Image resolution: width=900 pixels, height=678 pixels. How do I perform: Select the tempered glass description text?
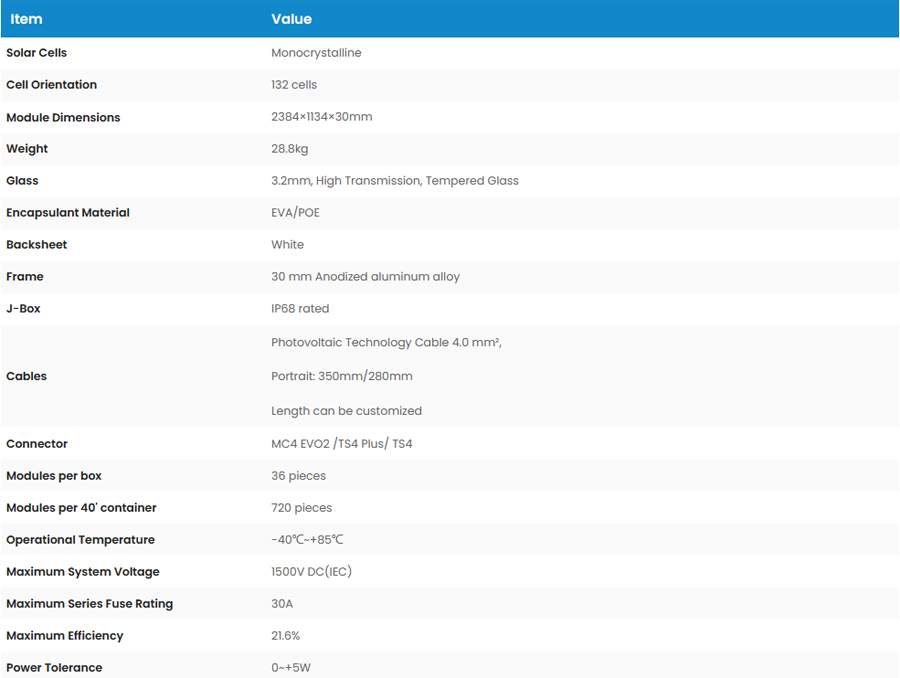pos(394,181)
